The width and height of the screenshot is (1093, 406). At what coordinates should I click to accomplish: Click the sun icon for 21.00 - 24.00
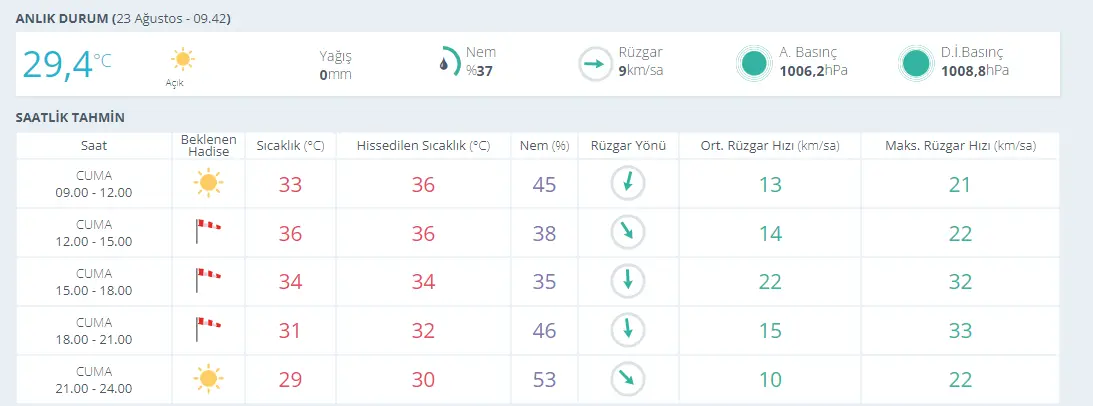point(207,378)
